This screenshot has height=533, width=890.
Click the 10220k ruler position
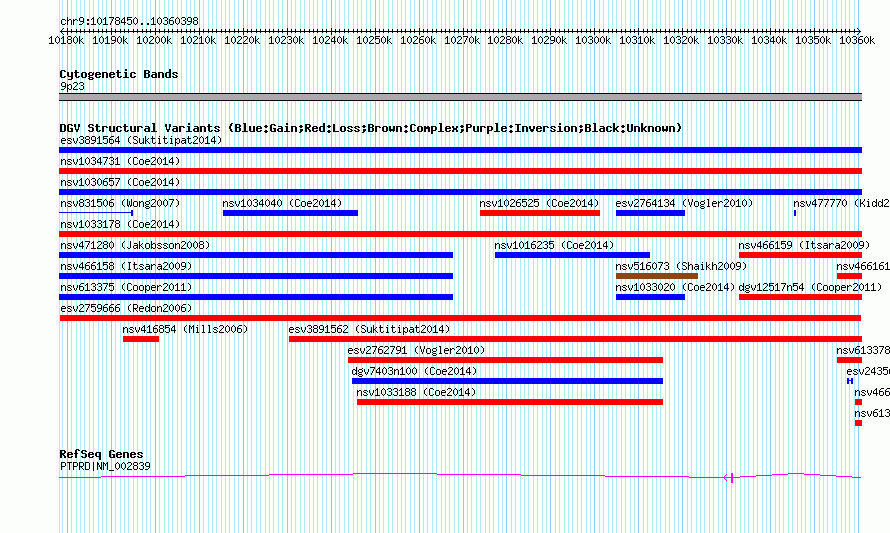(242, 40)
